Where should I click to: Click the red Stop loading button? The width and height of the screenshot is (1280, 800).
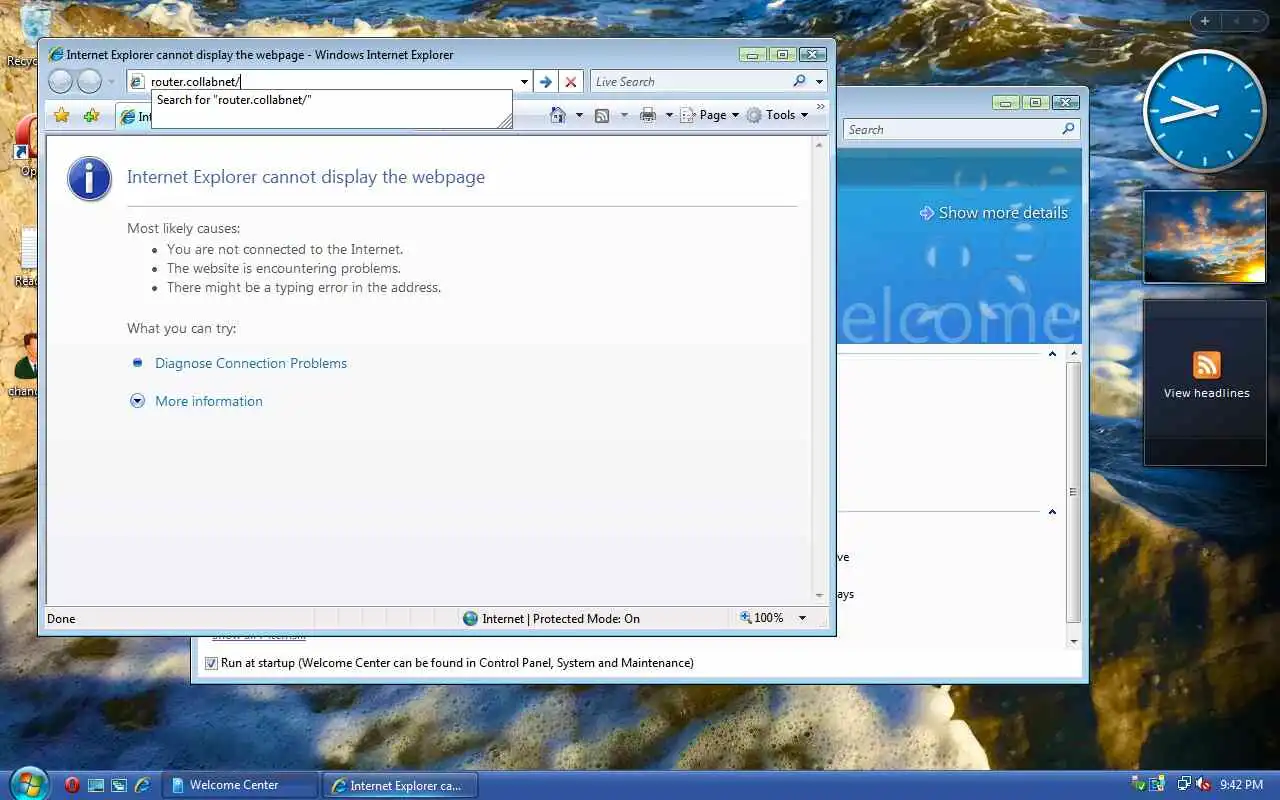571,82
